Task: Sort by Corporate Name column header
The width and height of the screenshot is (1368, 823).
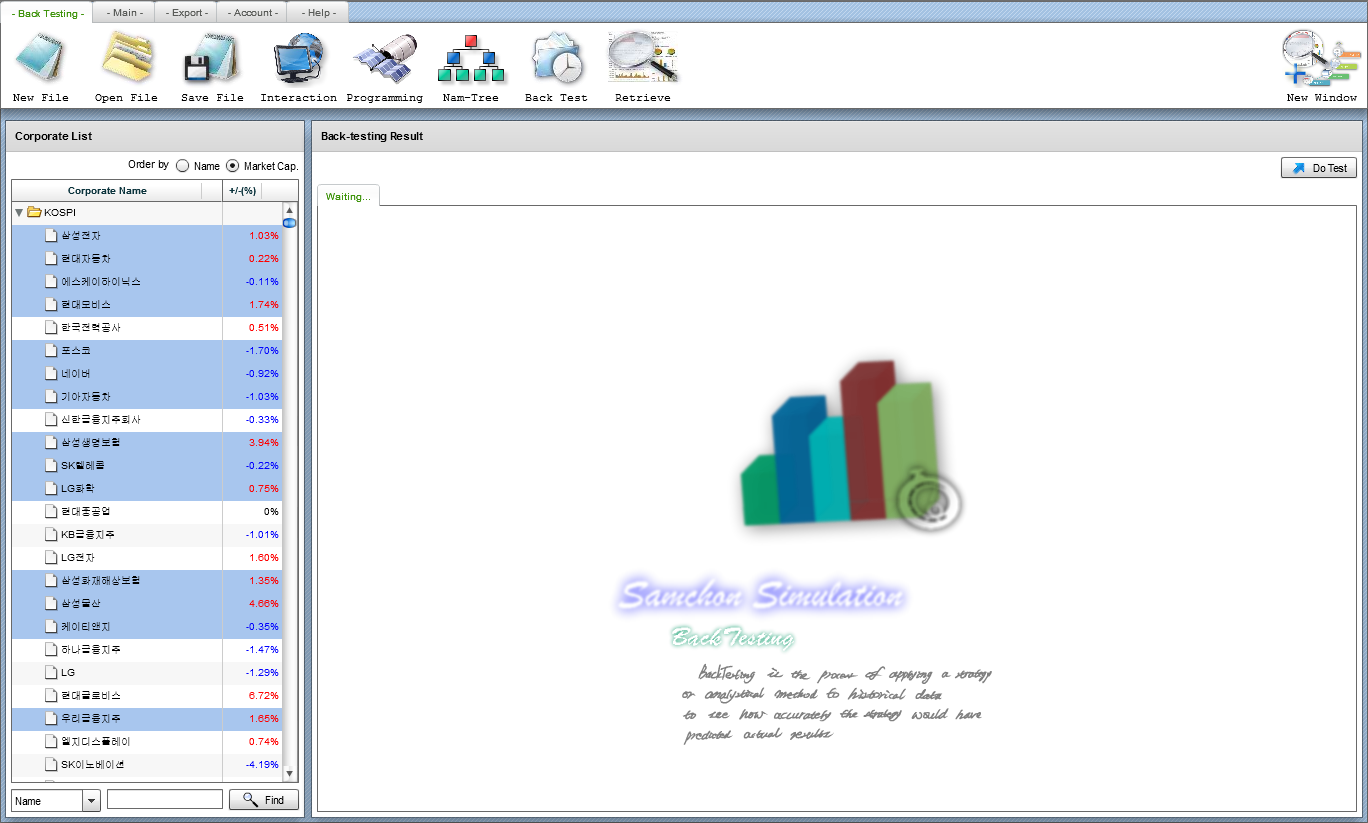Action: point(107,191)
